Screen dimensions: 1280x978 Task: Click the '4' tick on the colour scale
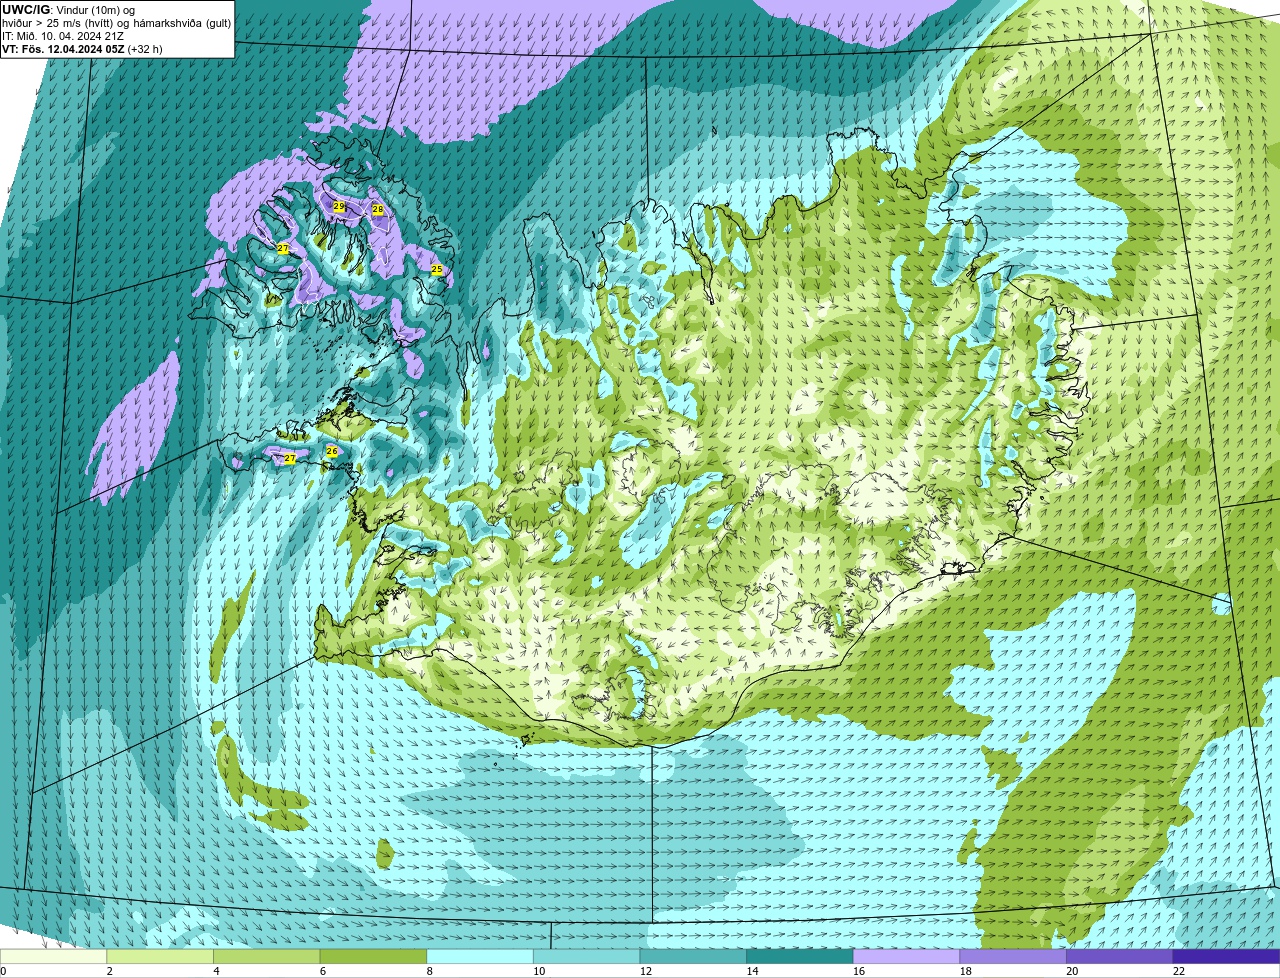point(216,971)
